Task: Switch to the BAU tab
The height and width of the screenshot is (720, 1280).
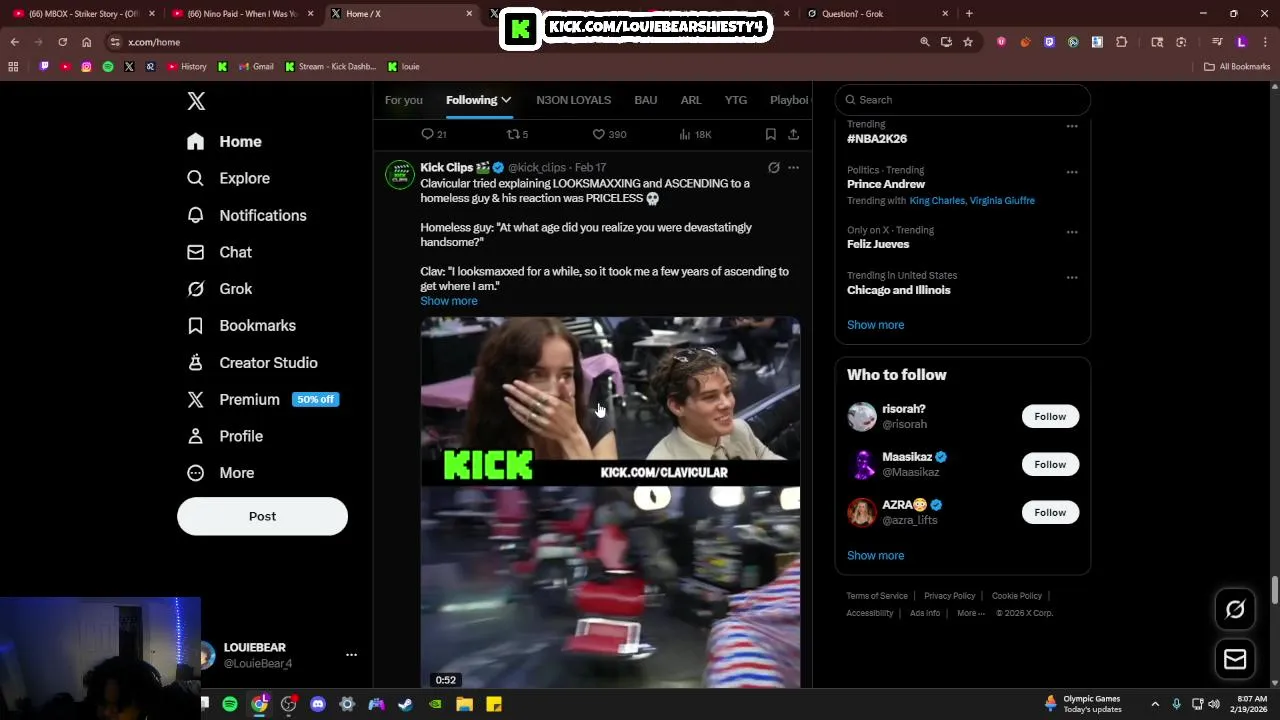Action: pyautogui.click(x=645, y=100)
